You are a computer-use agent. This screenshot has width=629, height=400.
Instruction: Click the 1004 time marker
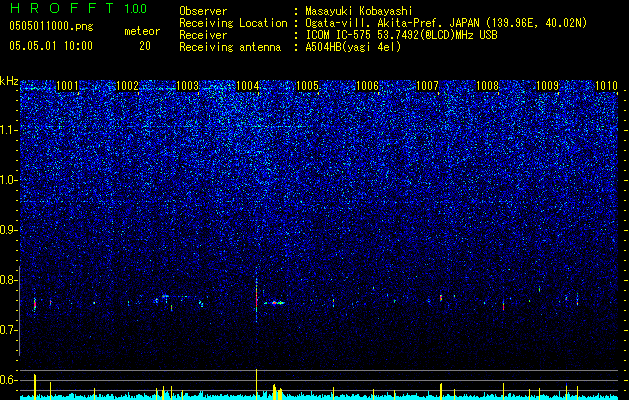click(x=248, y=85)
